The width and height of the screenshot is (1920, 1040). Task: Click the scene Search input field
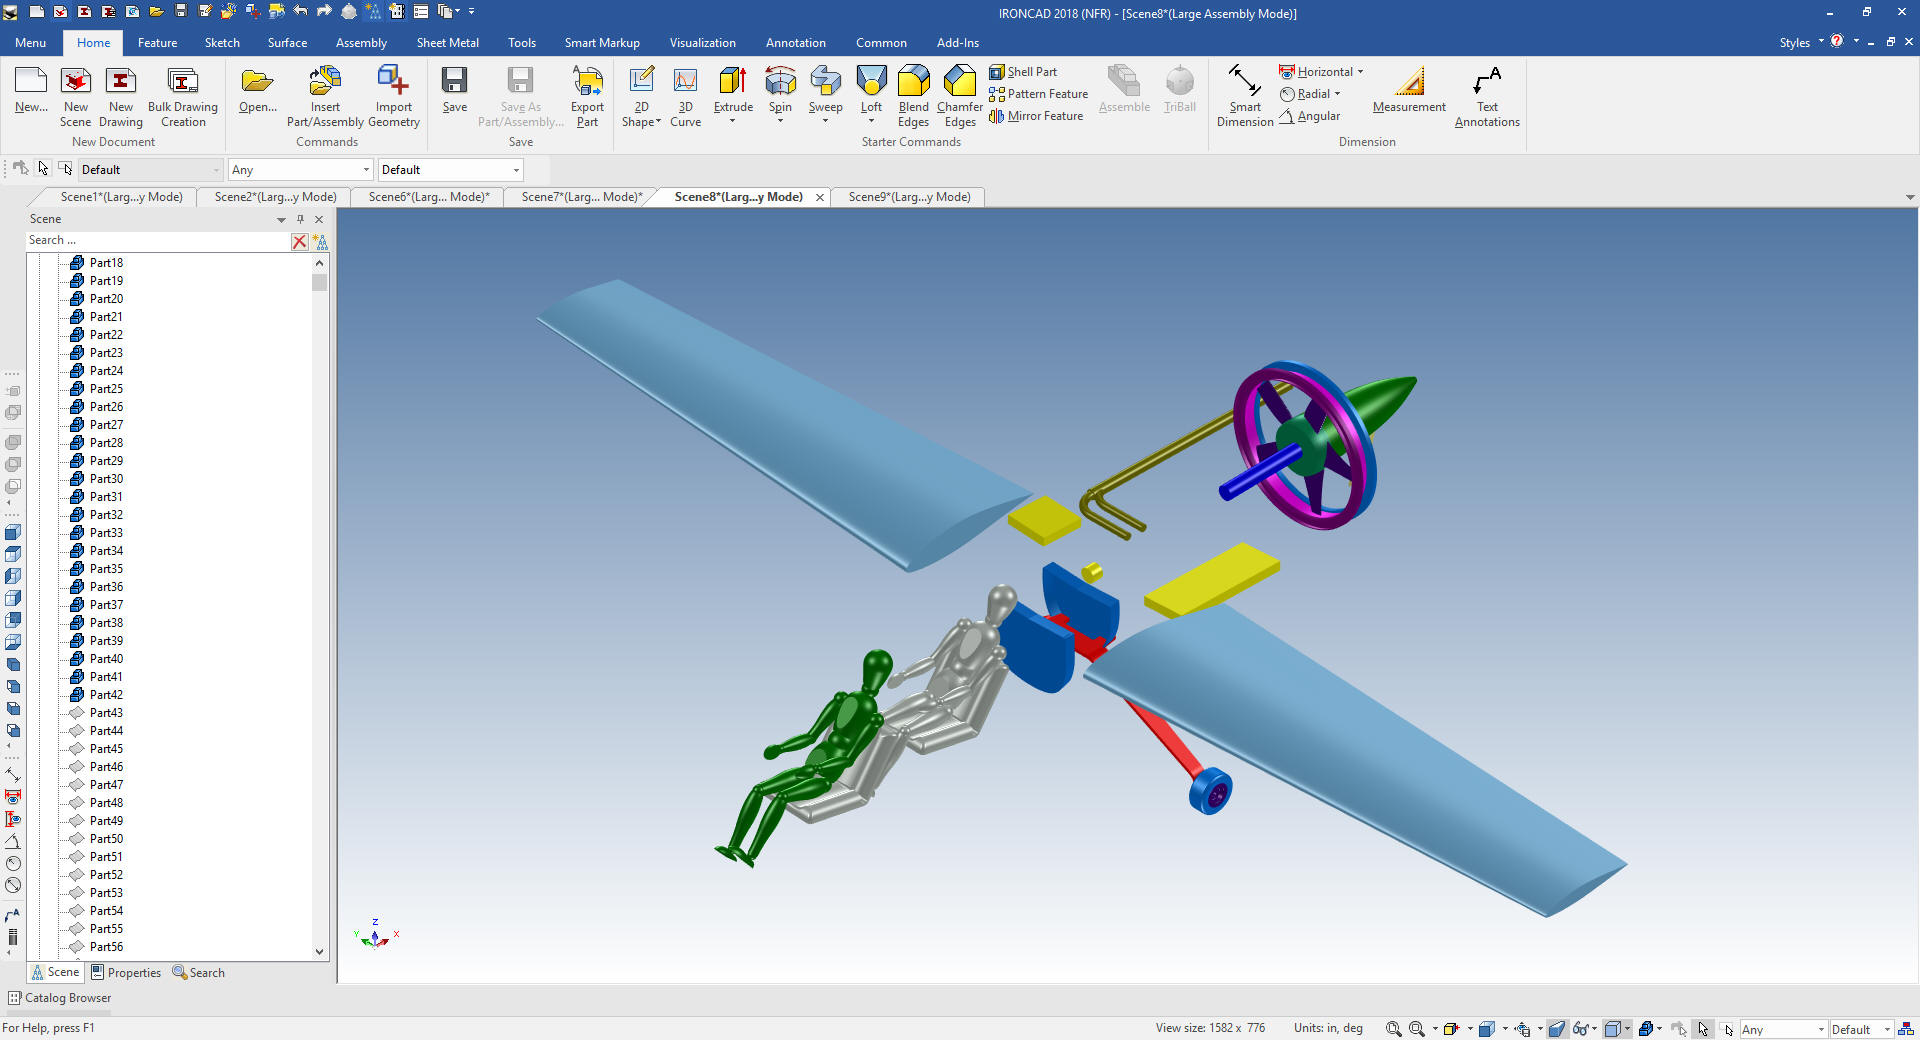tap(155, 241)
